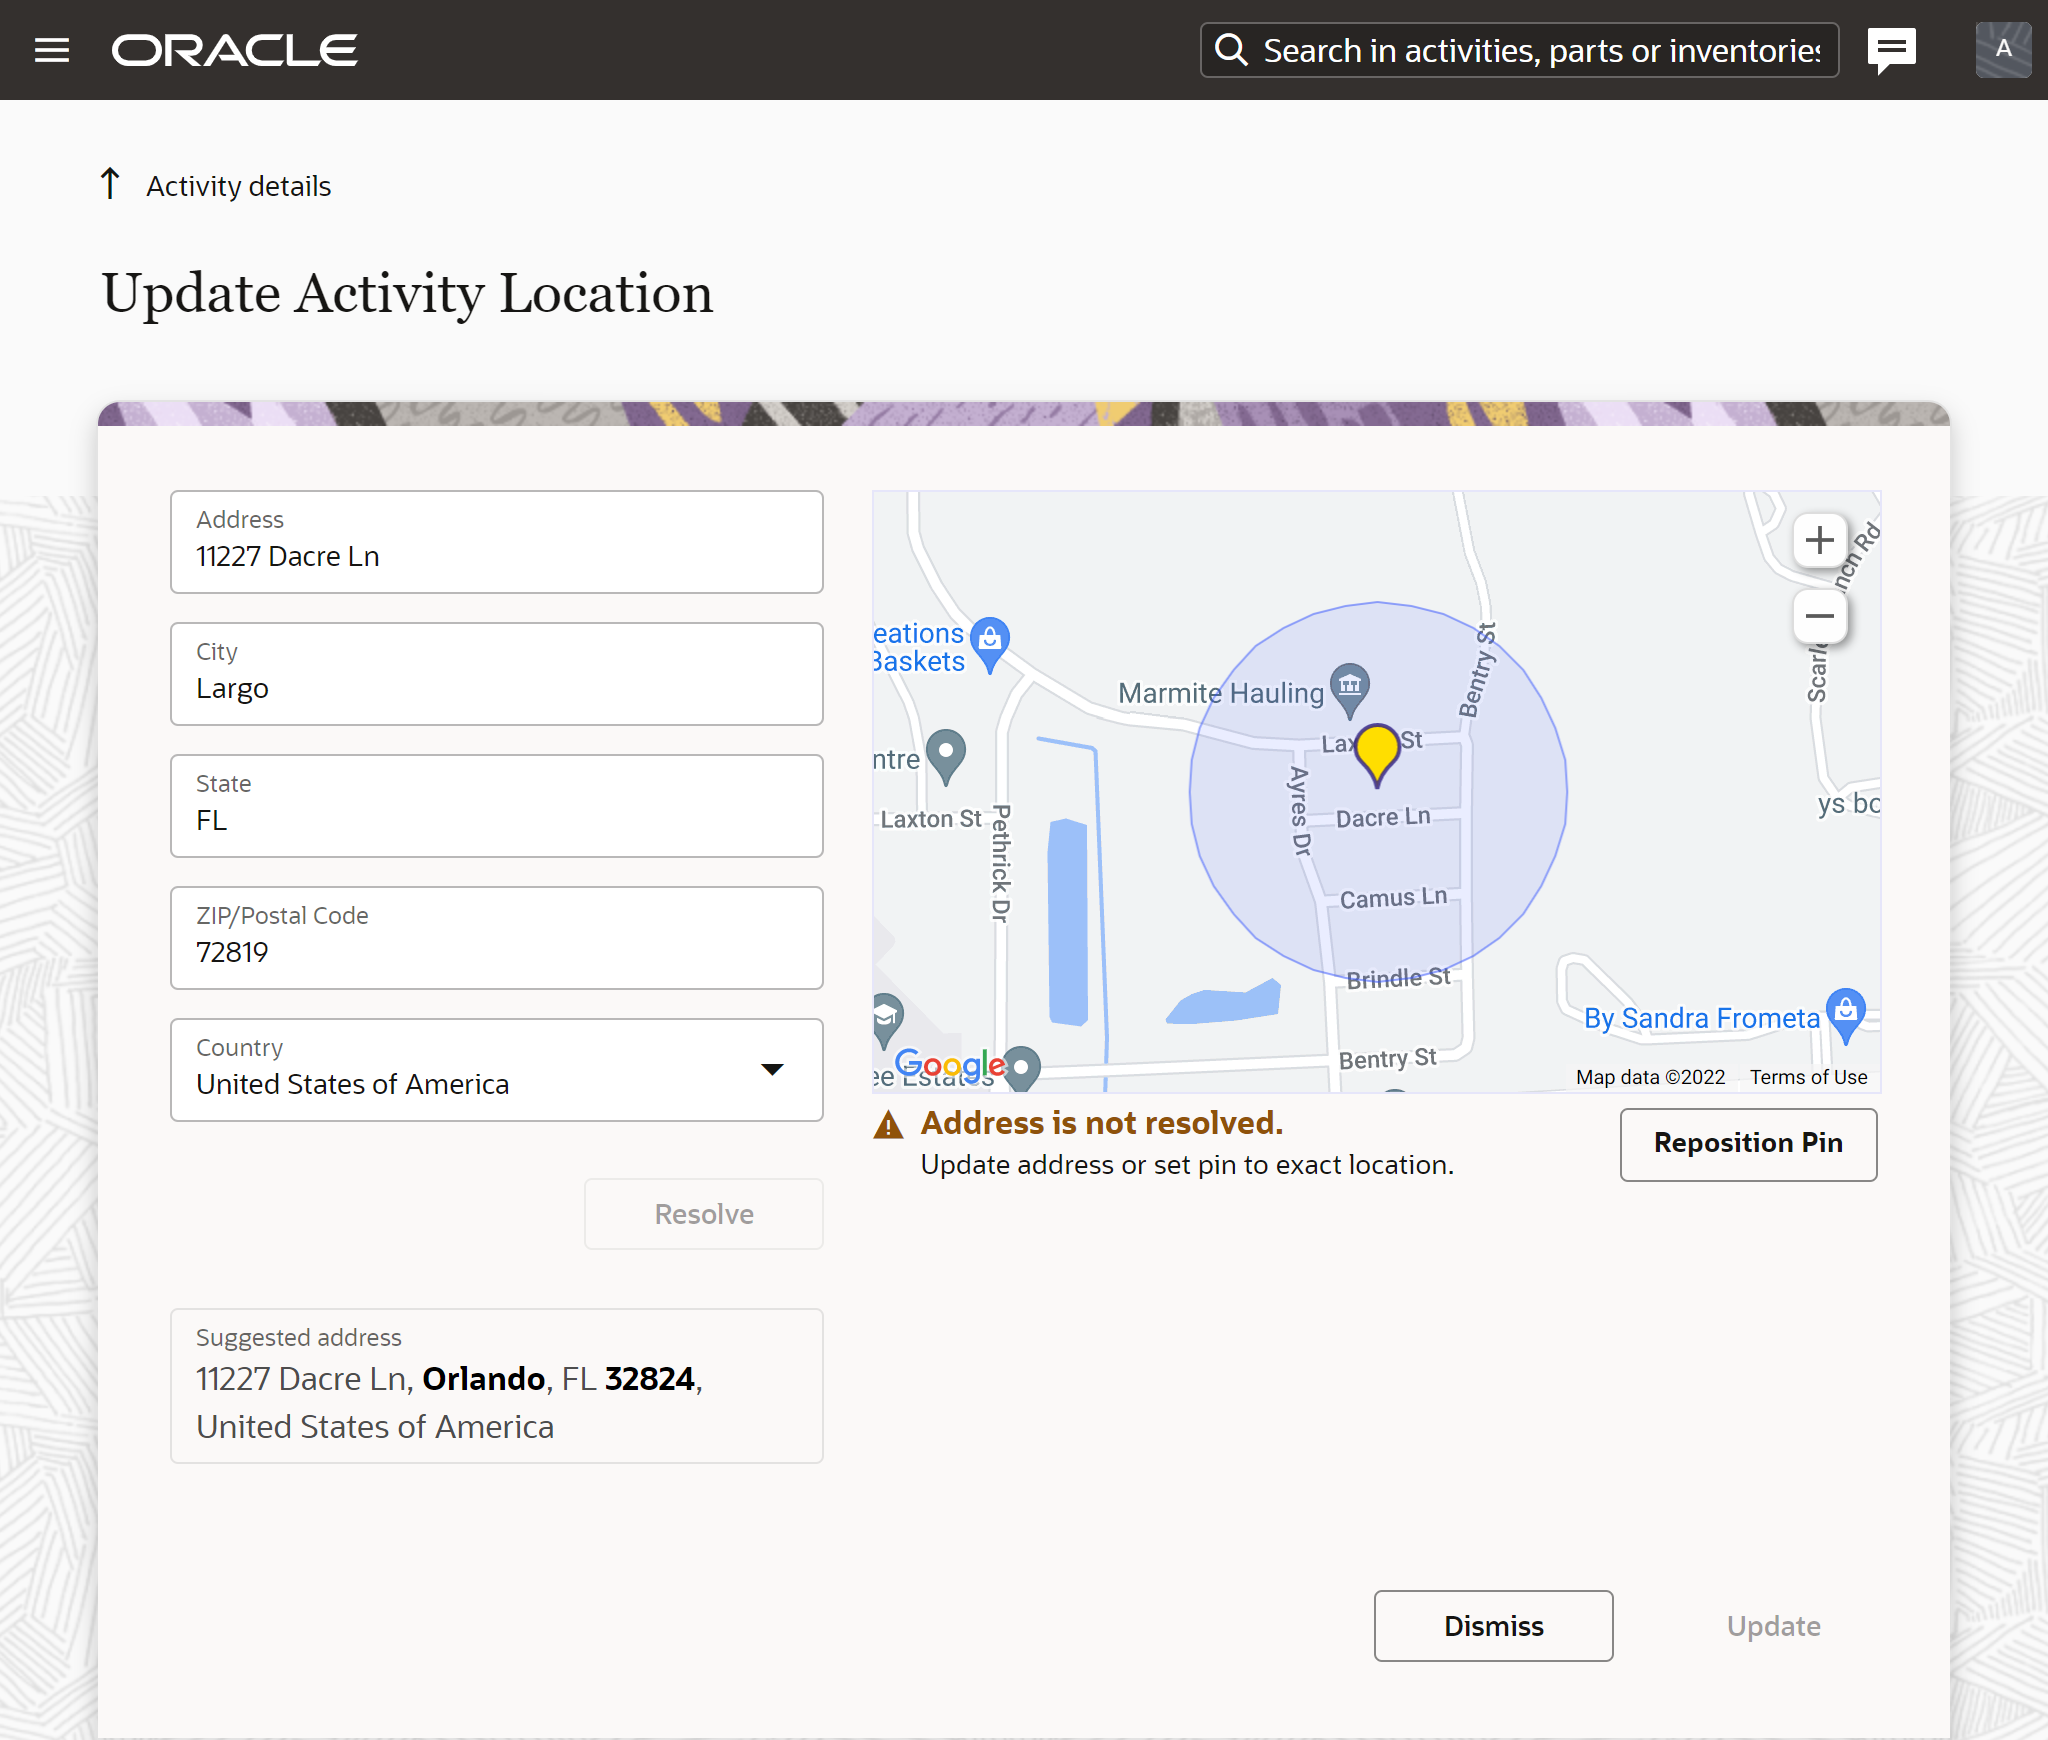
Task: Open the Terms of Use link
Action: [x=1808, y=1077]
